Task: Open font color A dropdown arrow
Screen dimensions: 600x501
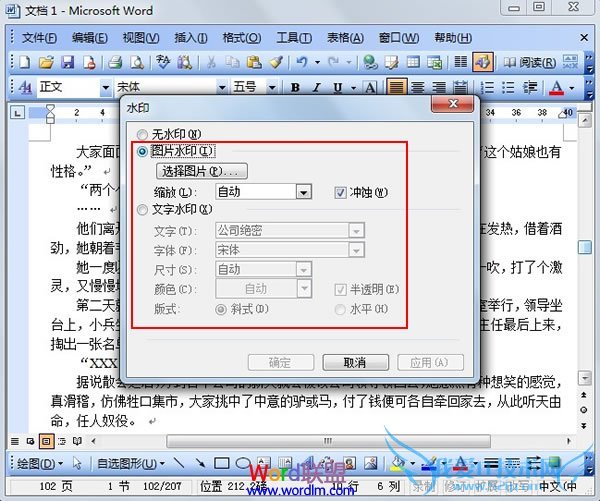Action: pos(572,88)
